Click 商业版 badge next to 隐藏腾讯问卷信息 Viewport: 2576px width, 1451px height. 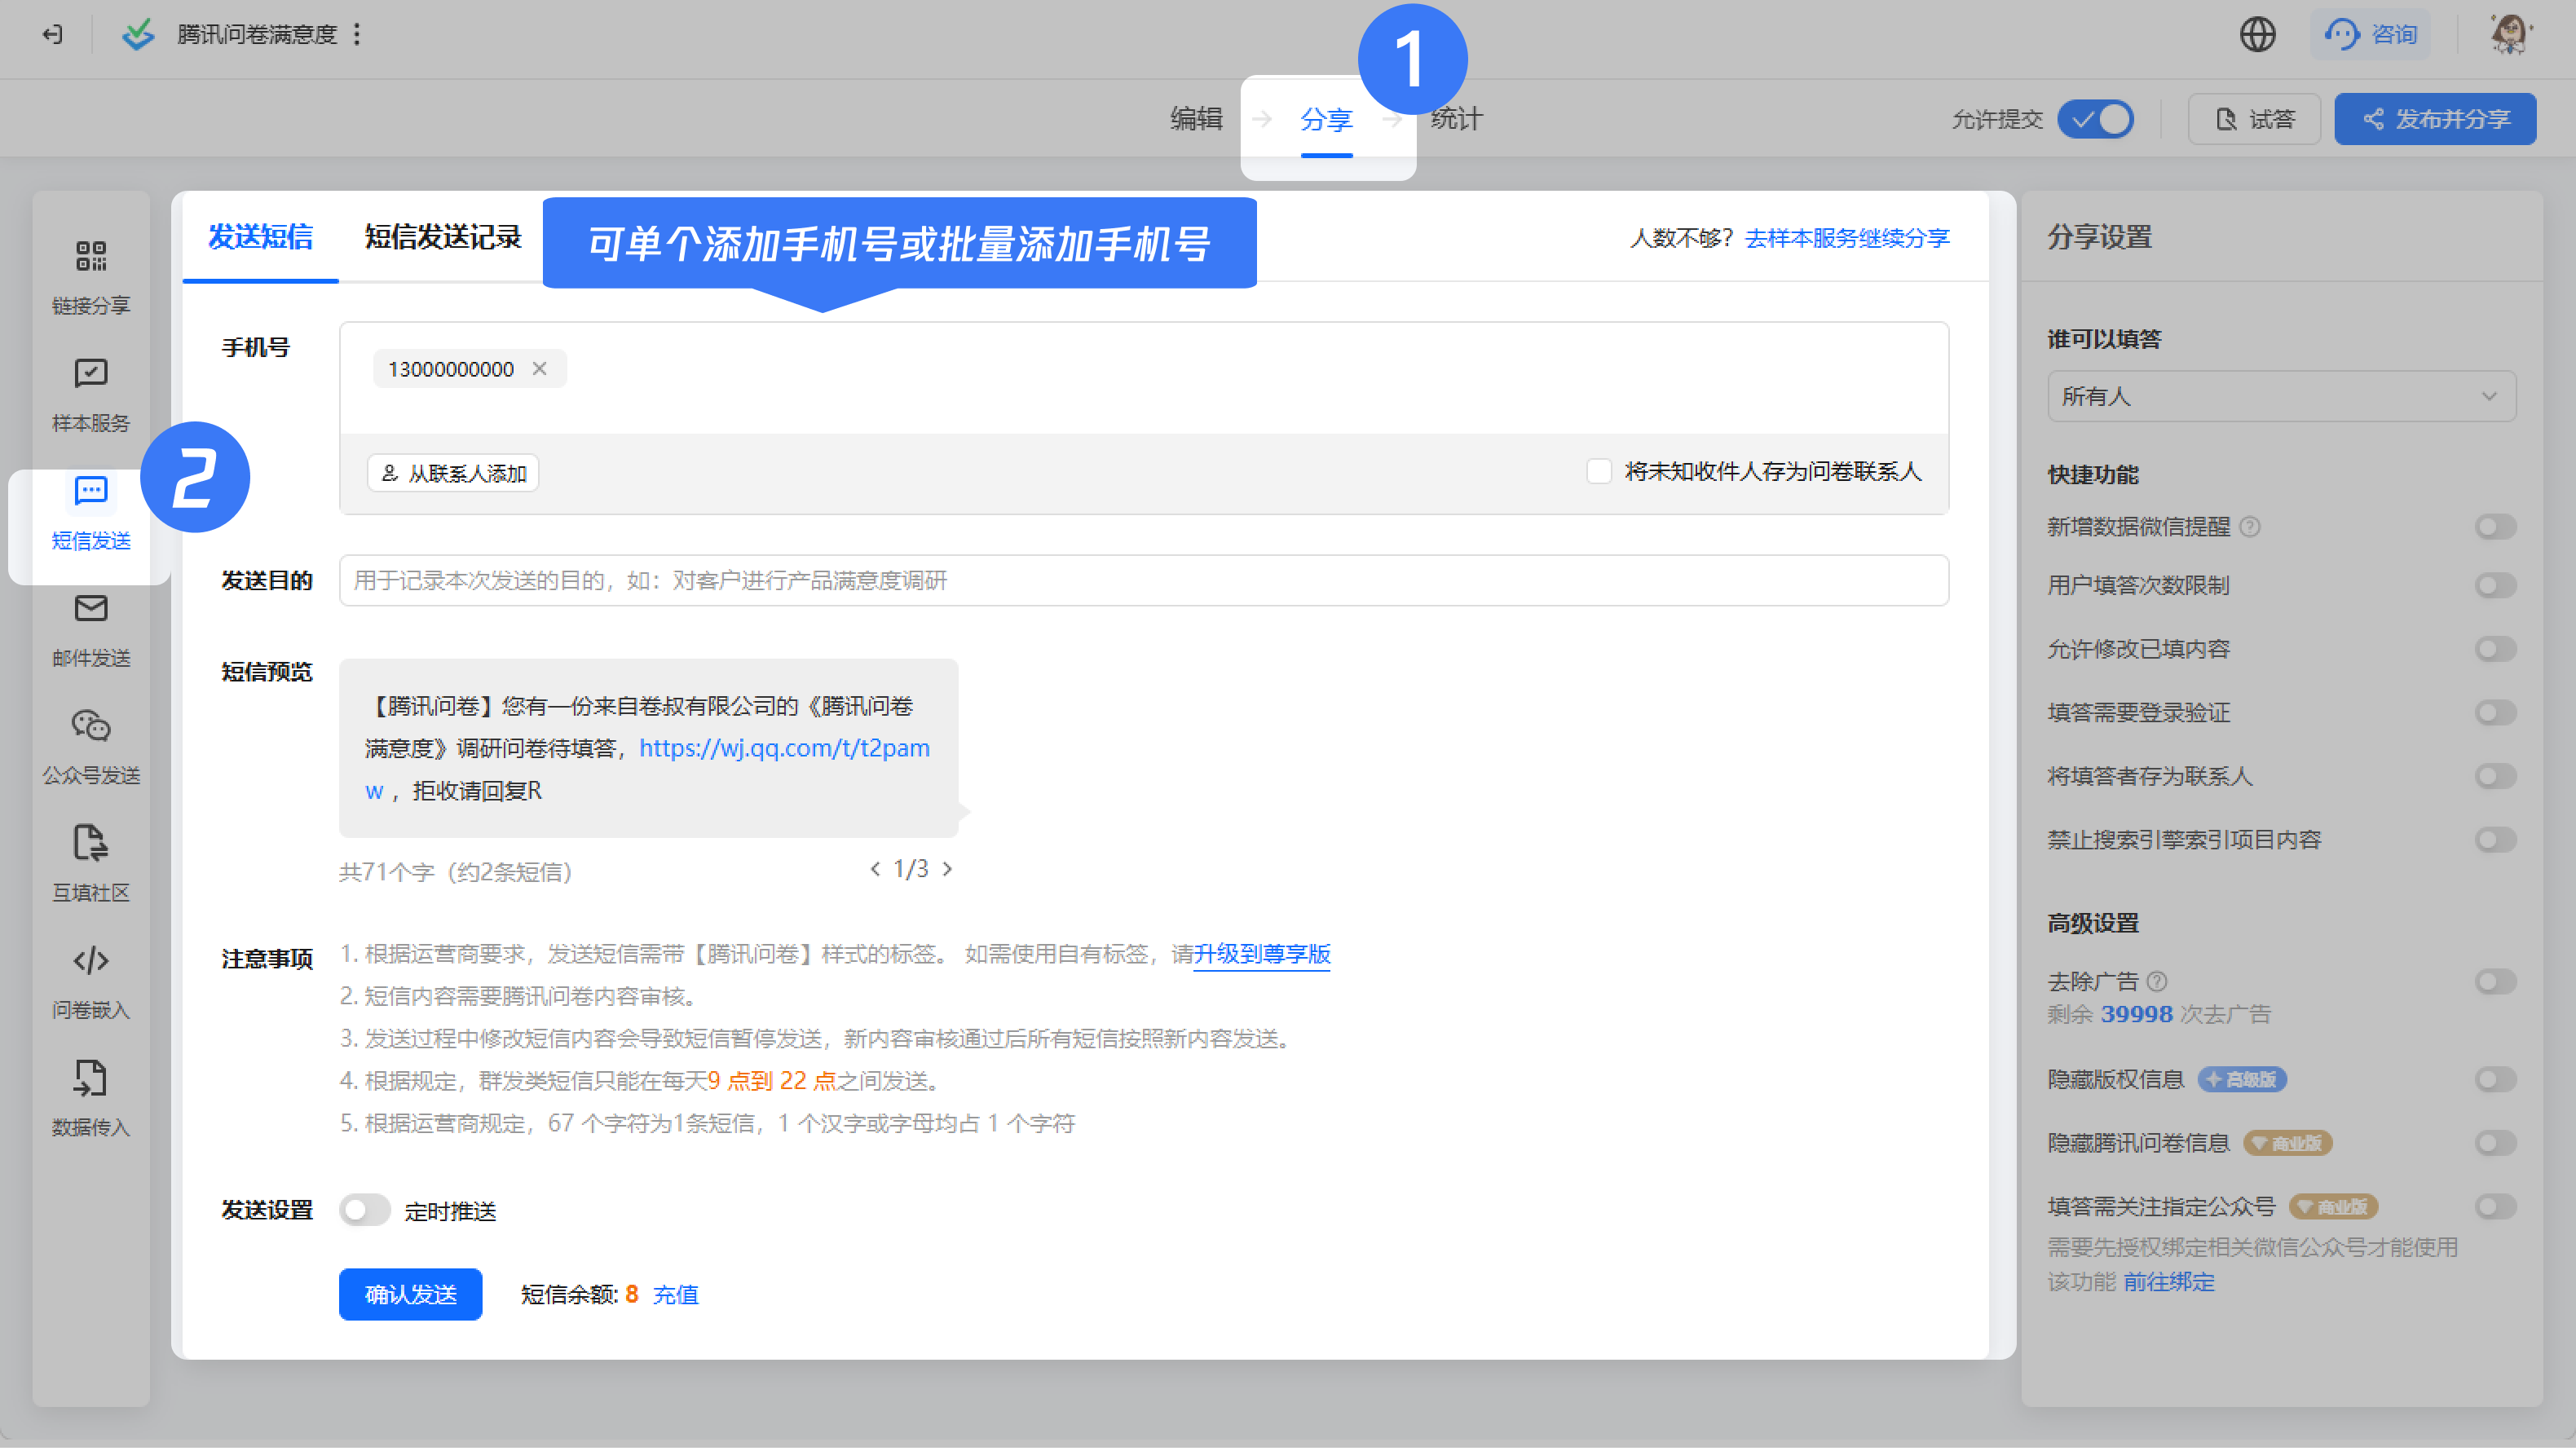coord(2287,1144)
